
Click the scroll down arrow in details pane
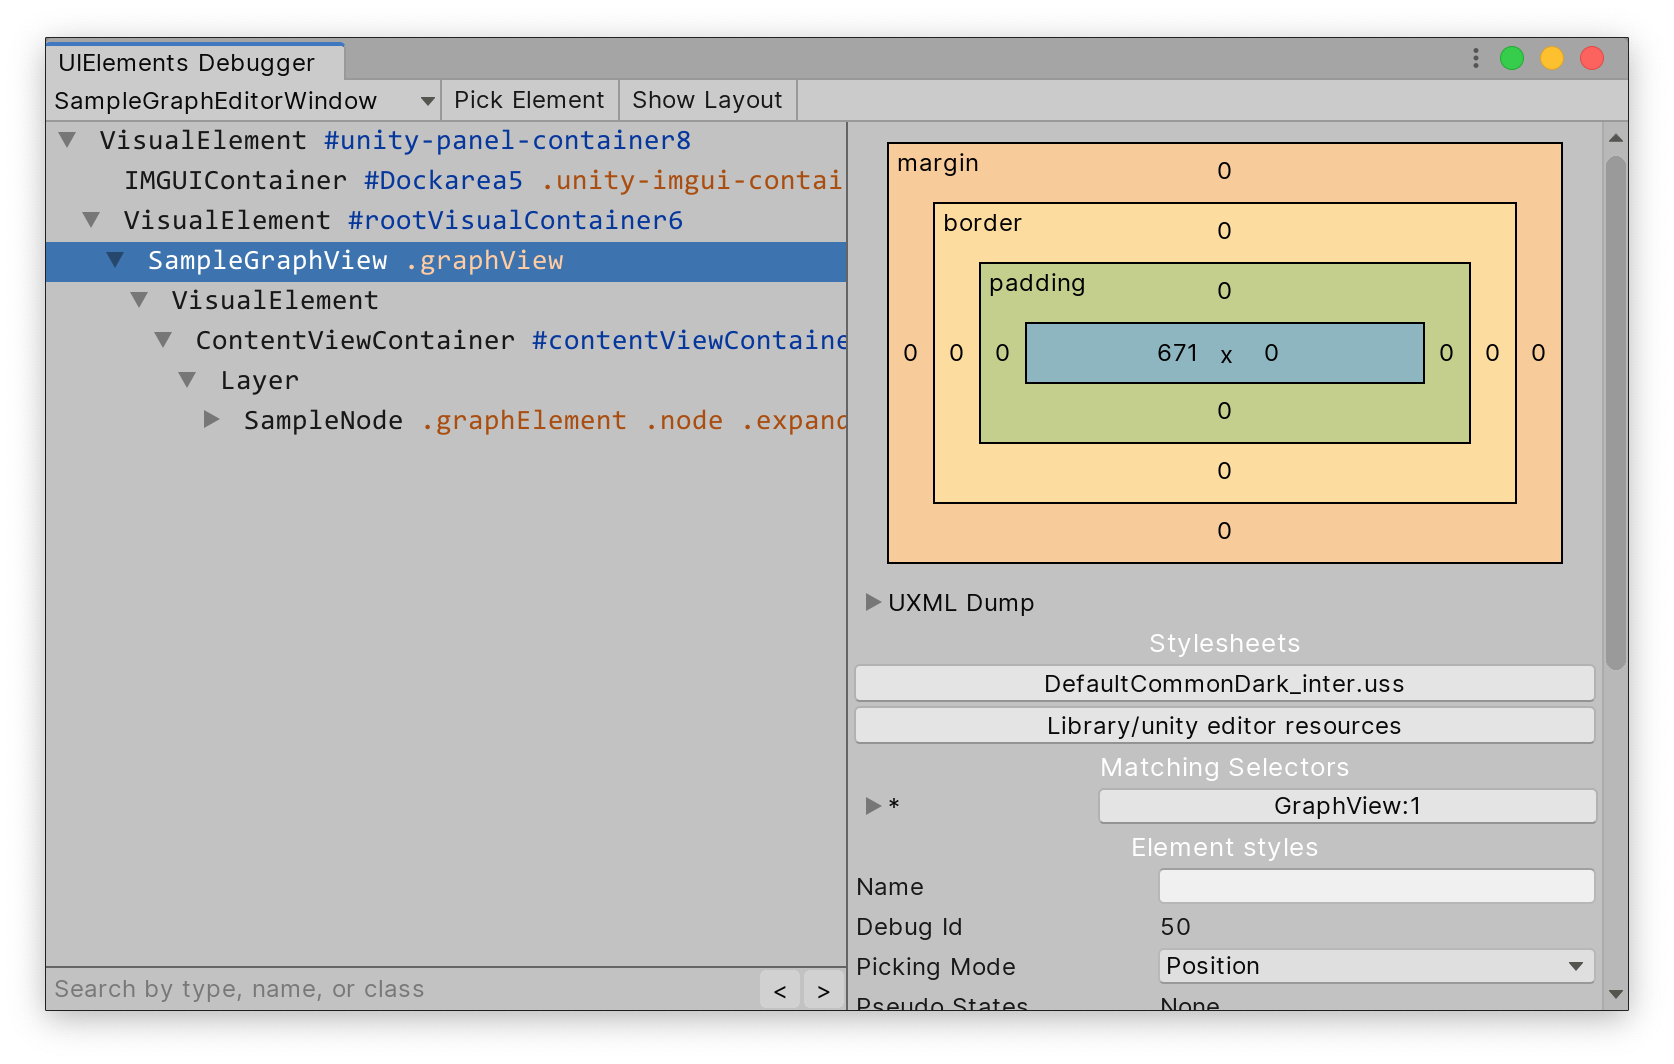click(1615, 994)
